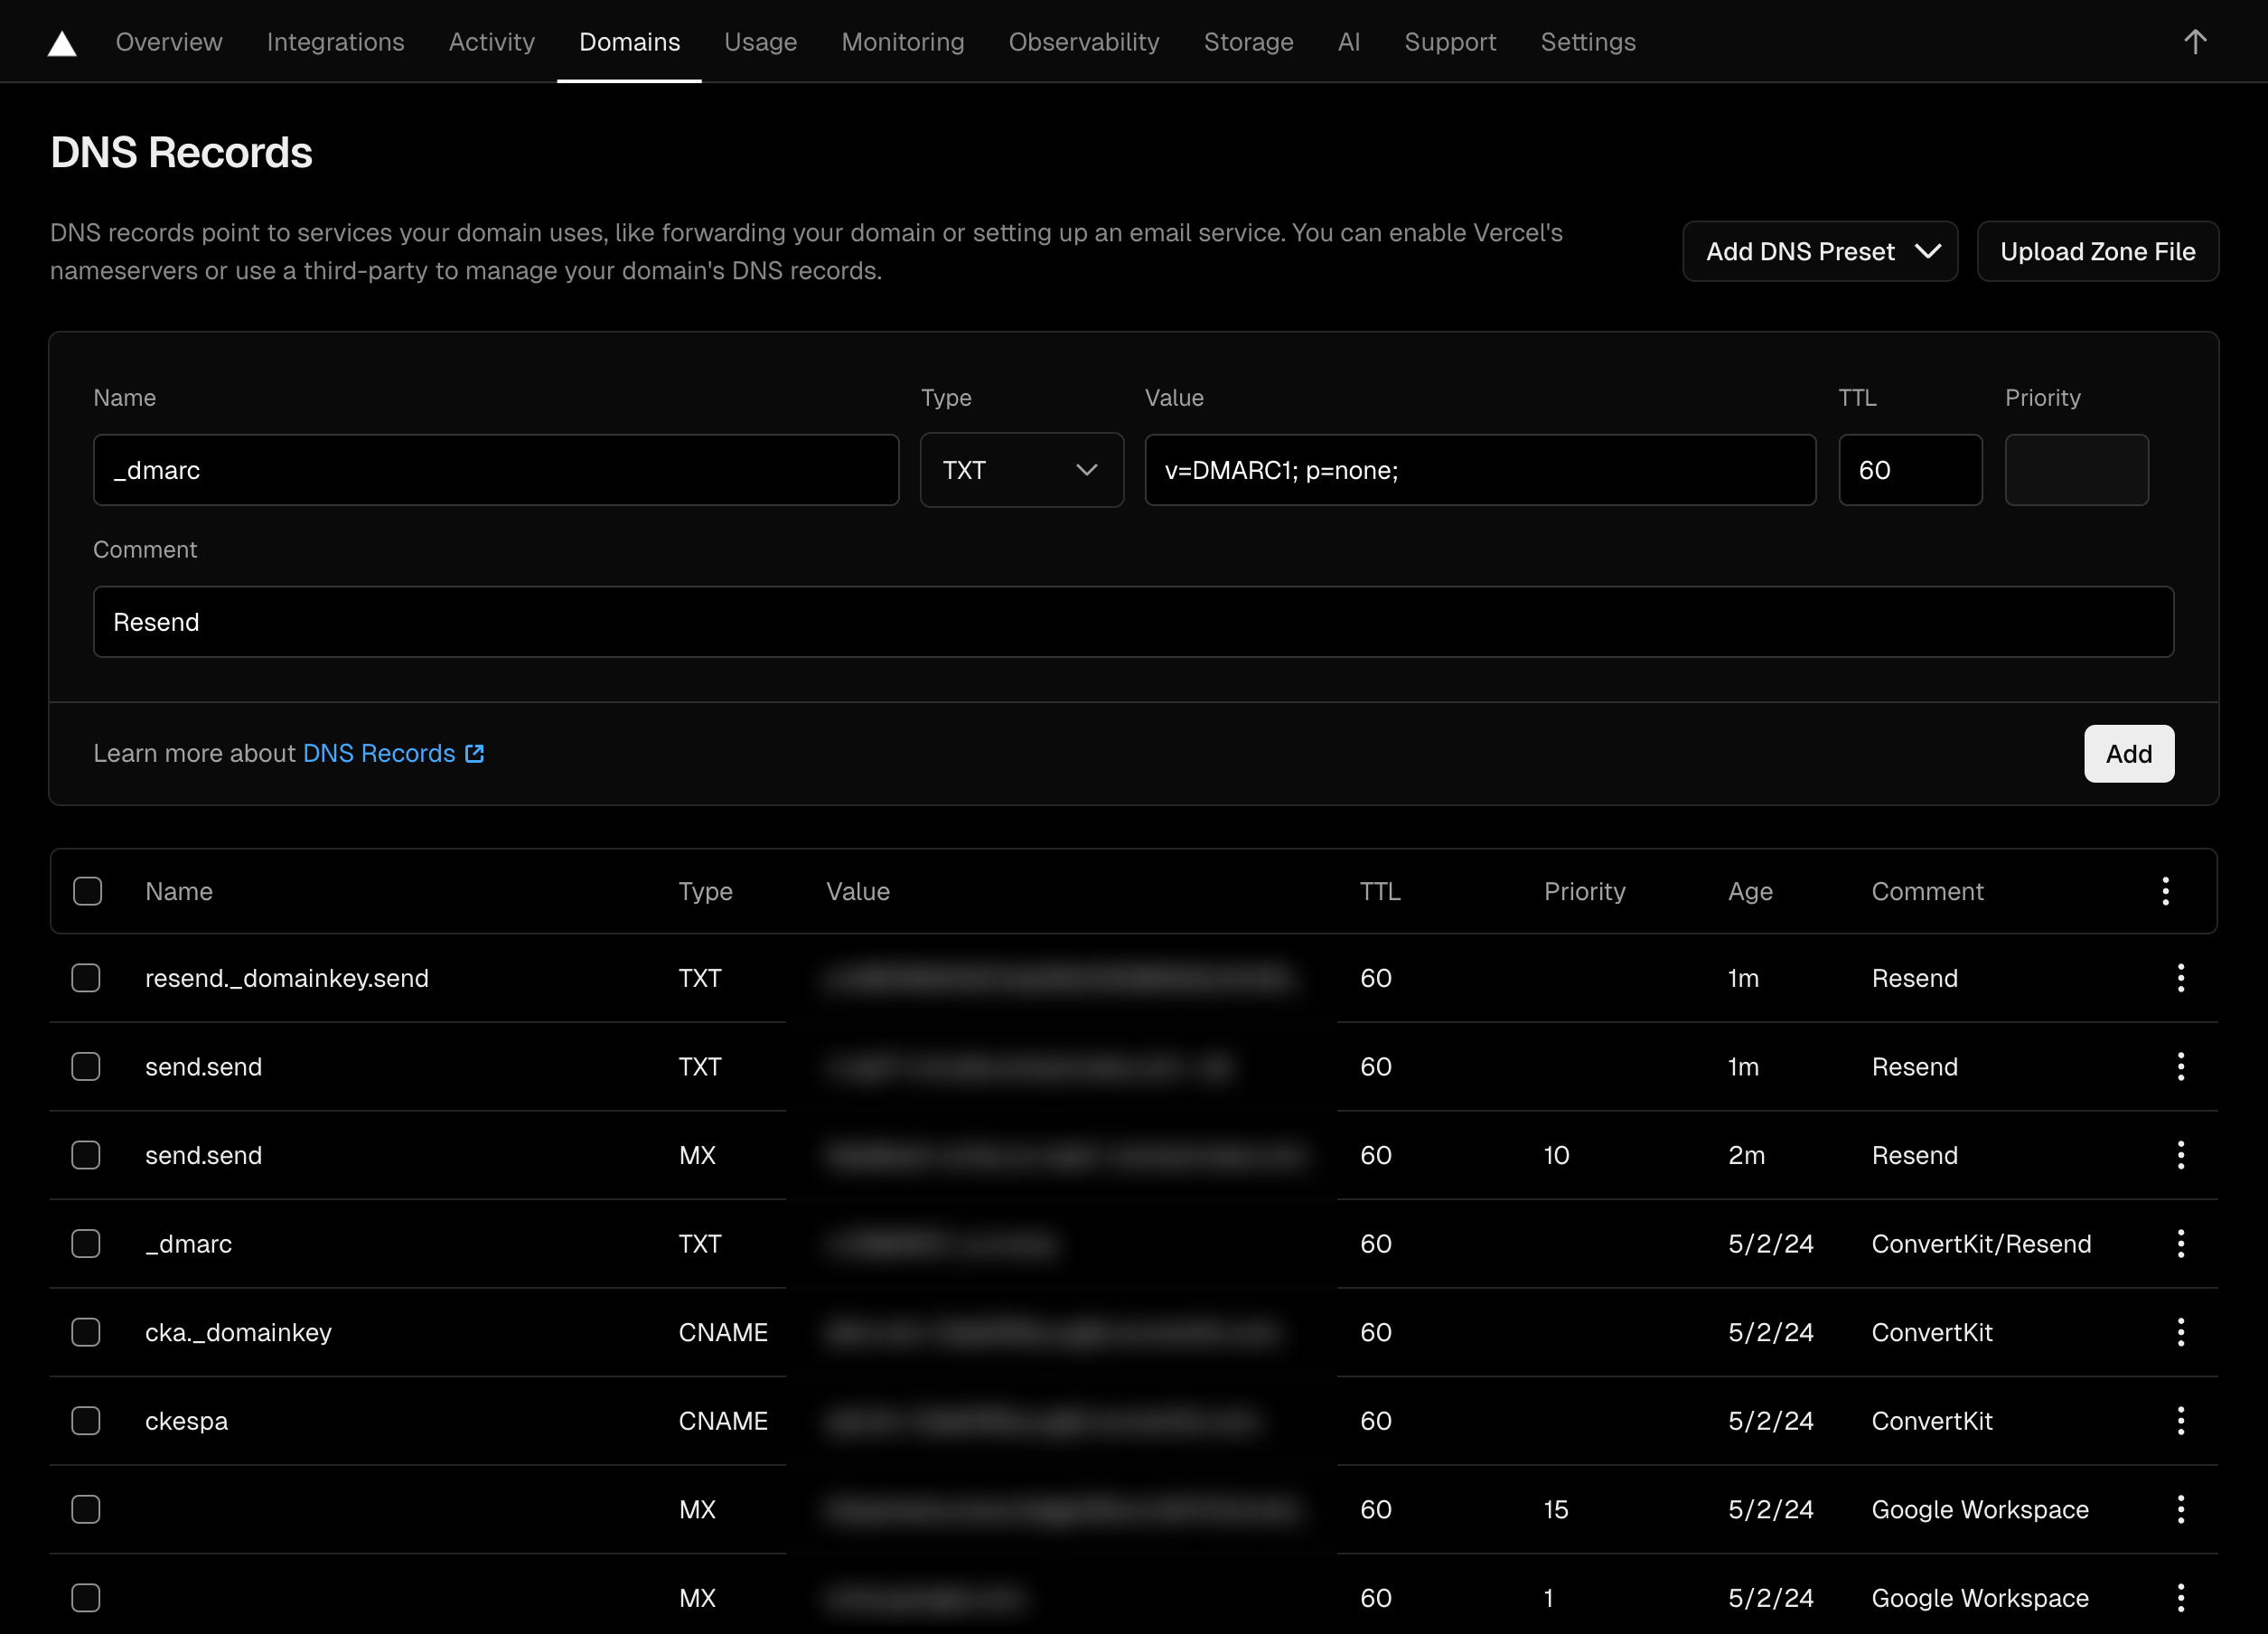Click the Value column header in table
Image resolution: width=2268 pixels, height=1634 pixels.
coord(857,891)
